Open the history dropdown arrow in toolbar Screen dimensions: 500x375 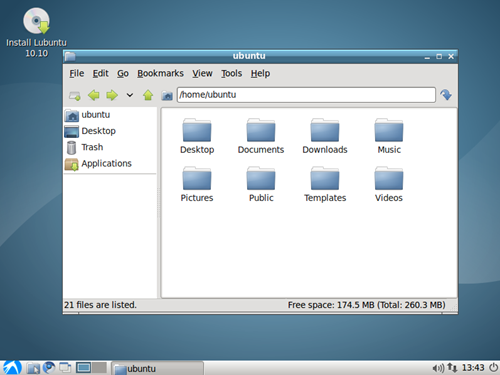point(130,95)
